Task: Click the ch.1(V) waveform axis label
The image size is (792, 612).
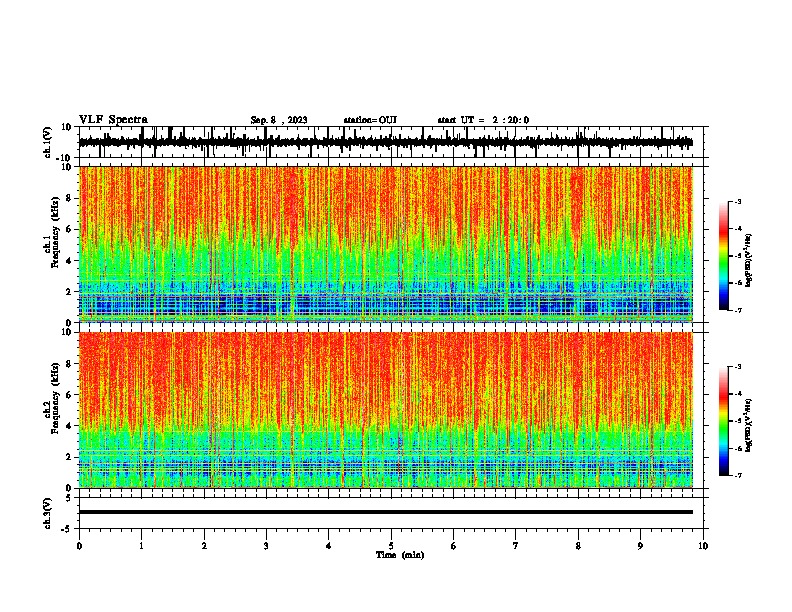Action: coord(48,142)
